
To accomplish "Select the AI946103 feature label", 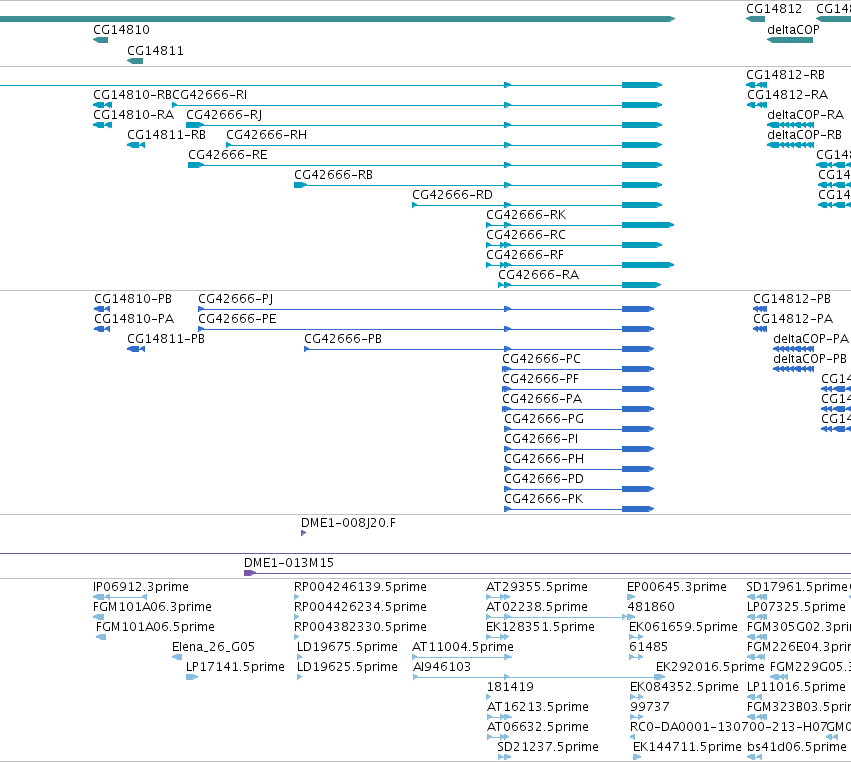I will (442, 666).
